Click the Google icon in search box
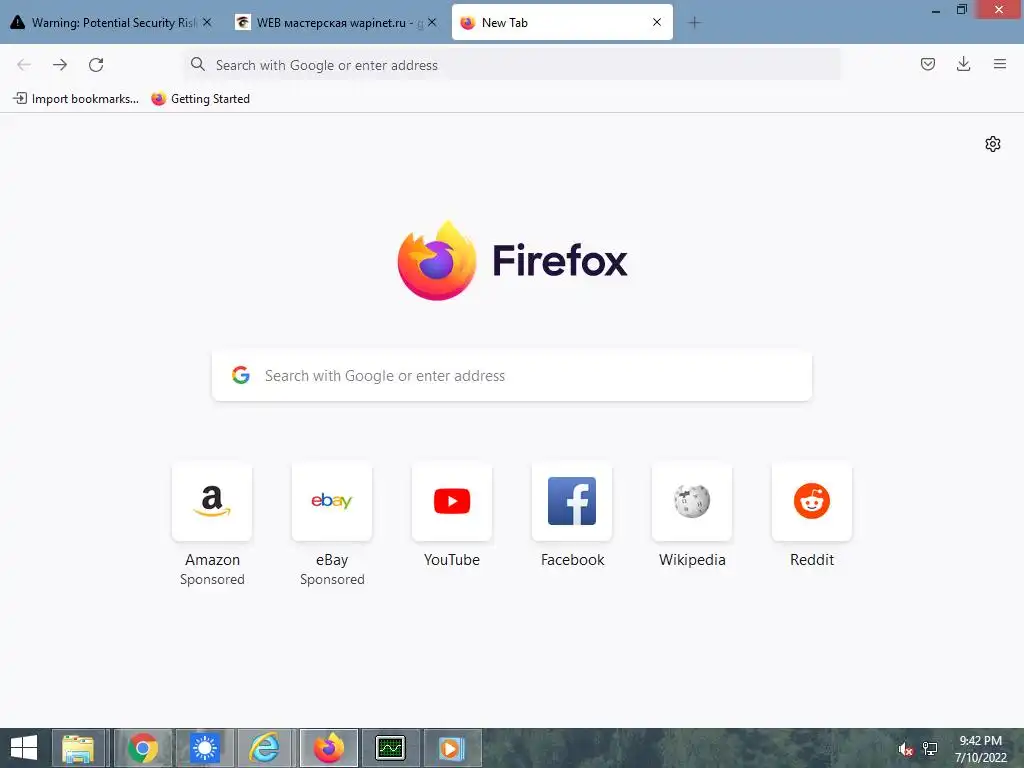Screen dimensions: 1024x768 241,375
